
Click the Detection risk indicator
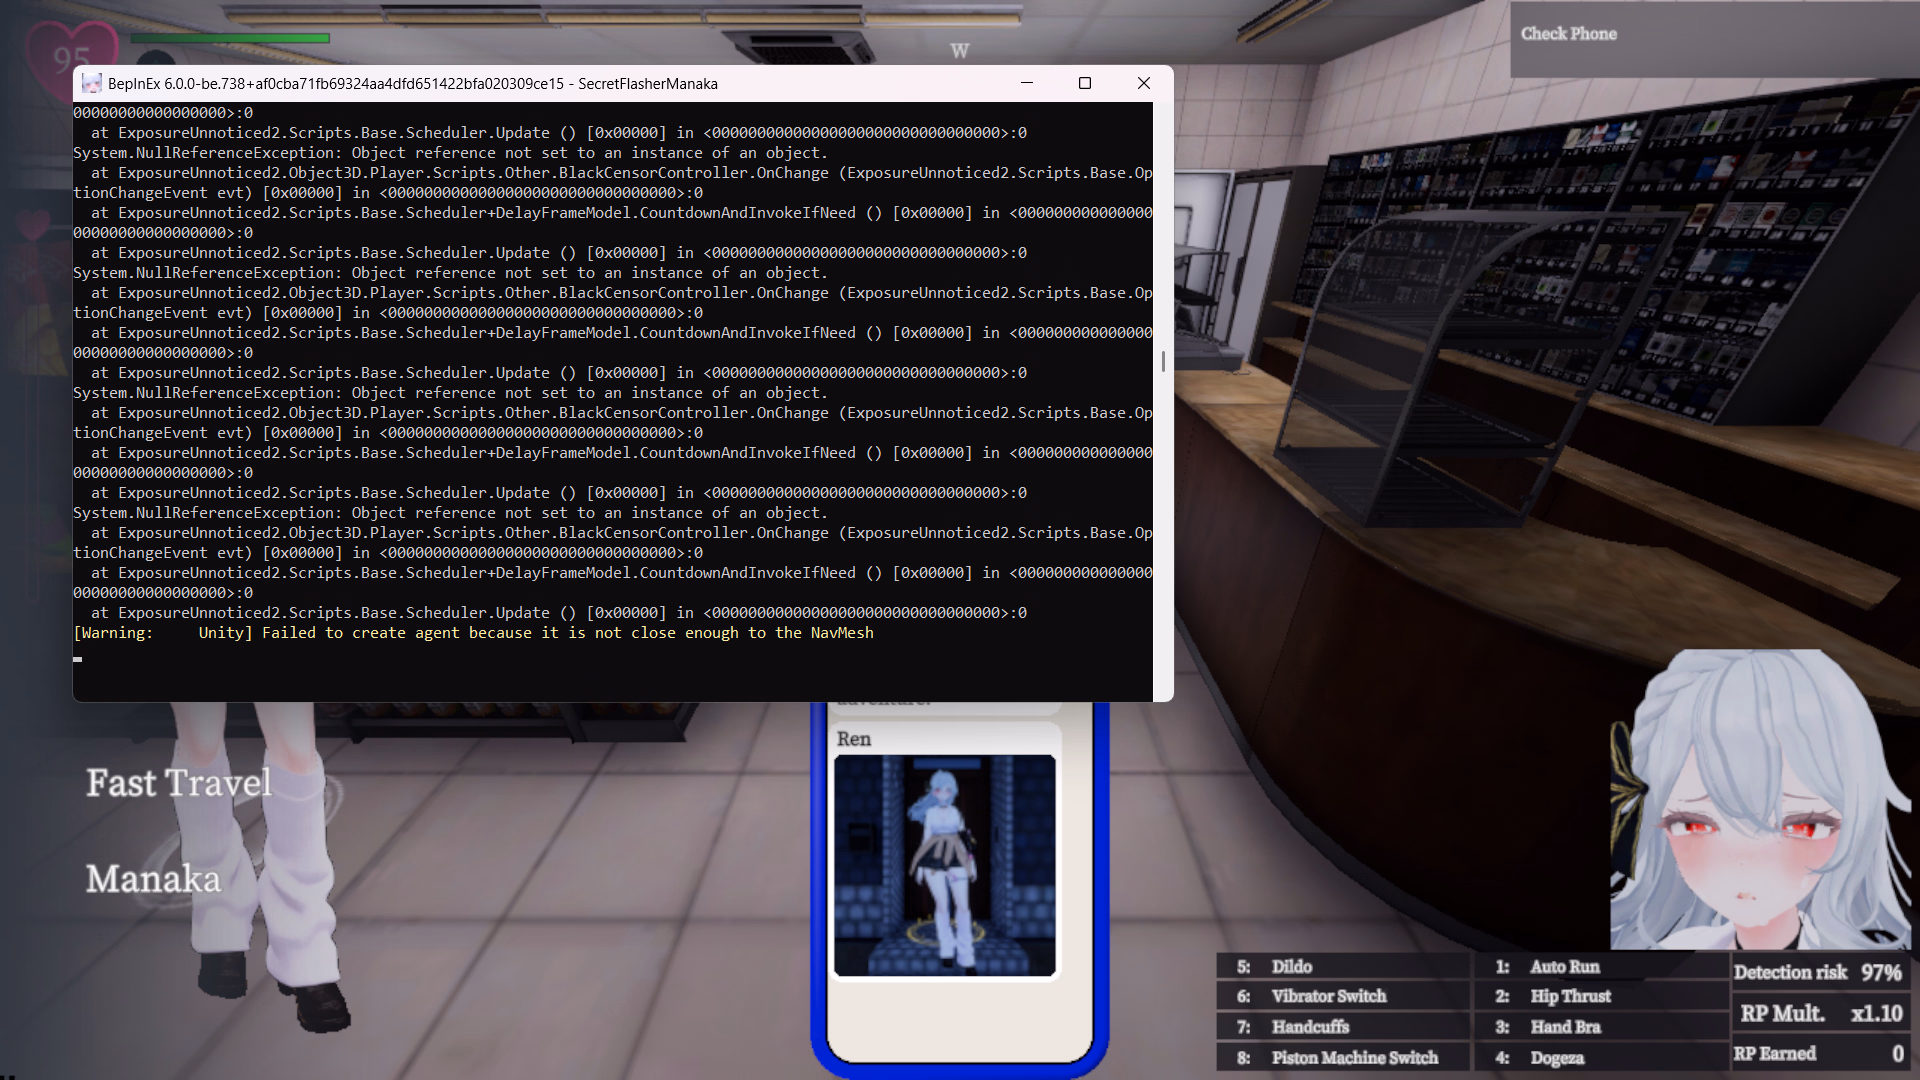pos(1816,972)
